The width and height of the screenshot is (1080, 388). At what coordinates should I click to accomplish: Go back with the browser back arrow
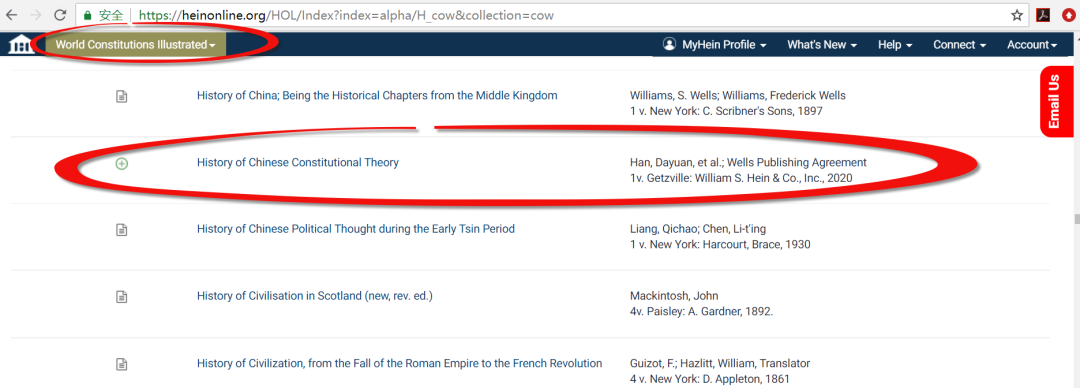12,14
